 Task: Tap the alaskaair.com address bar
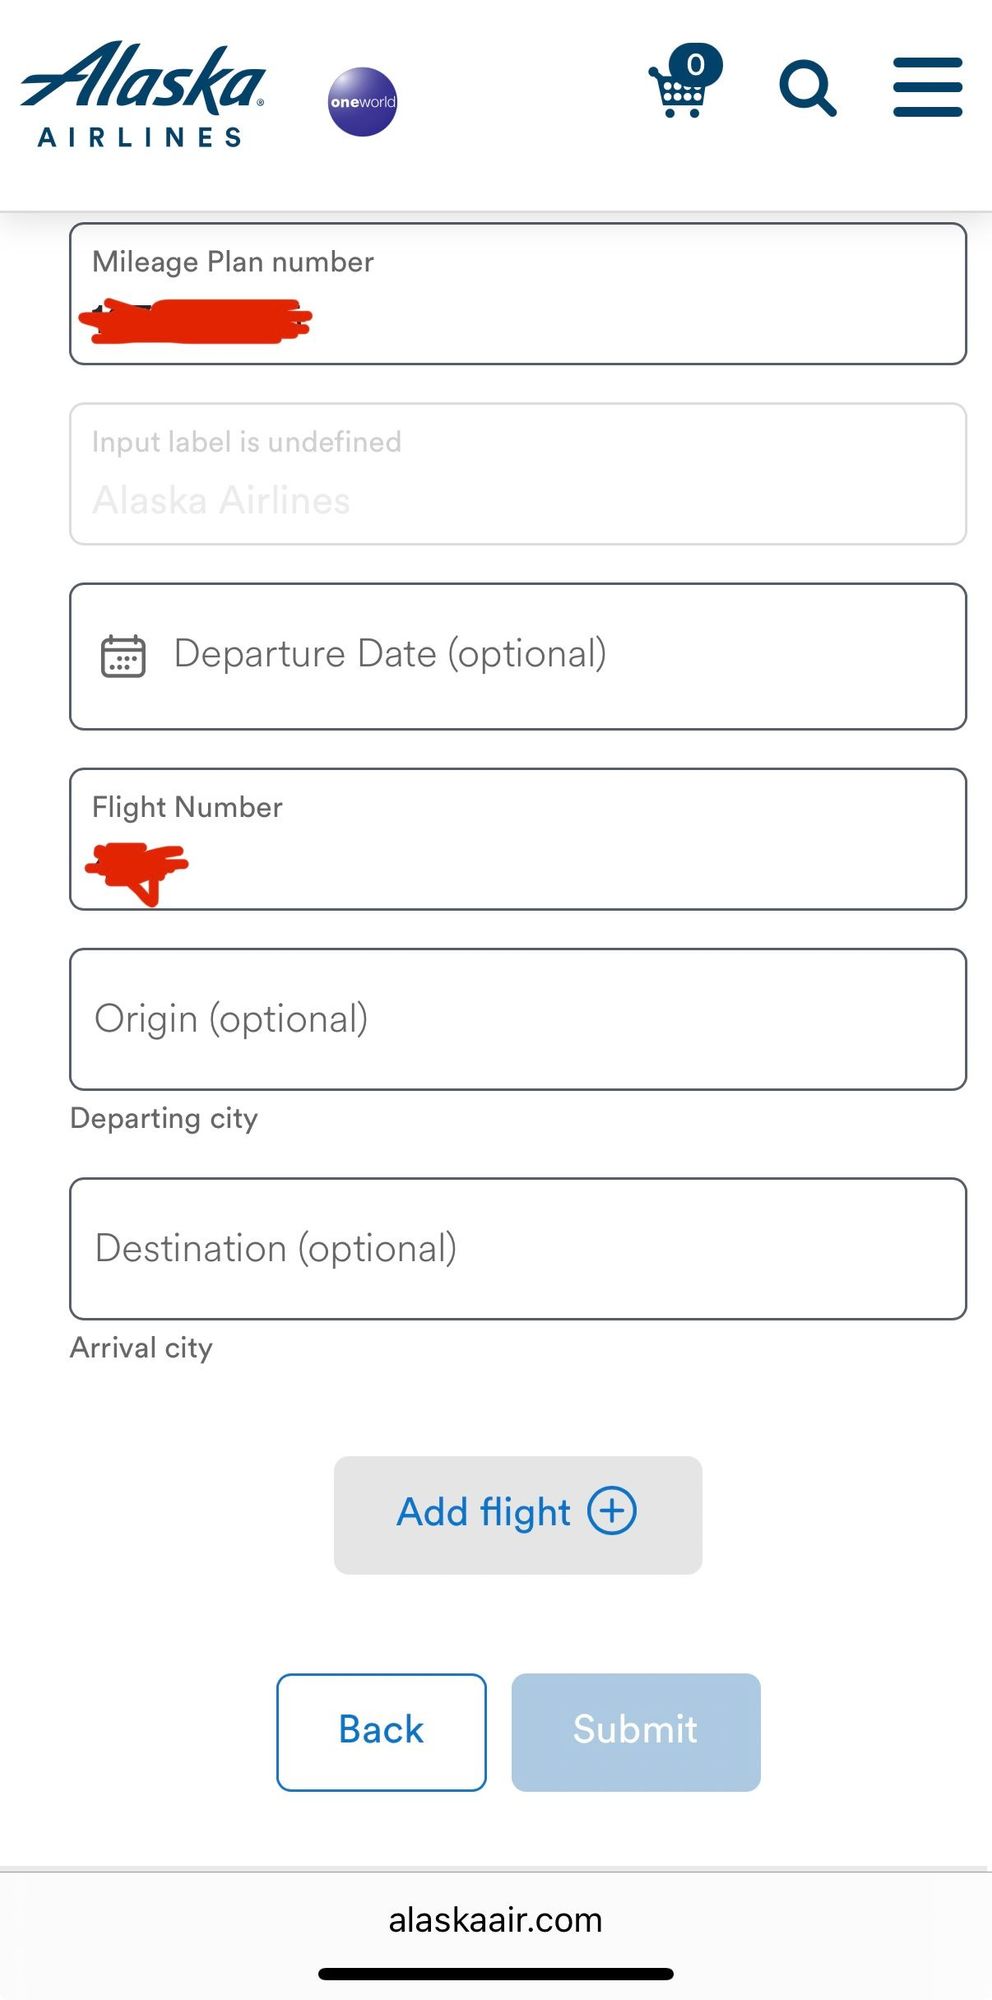(495, 1919)
